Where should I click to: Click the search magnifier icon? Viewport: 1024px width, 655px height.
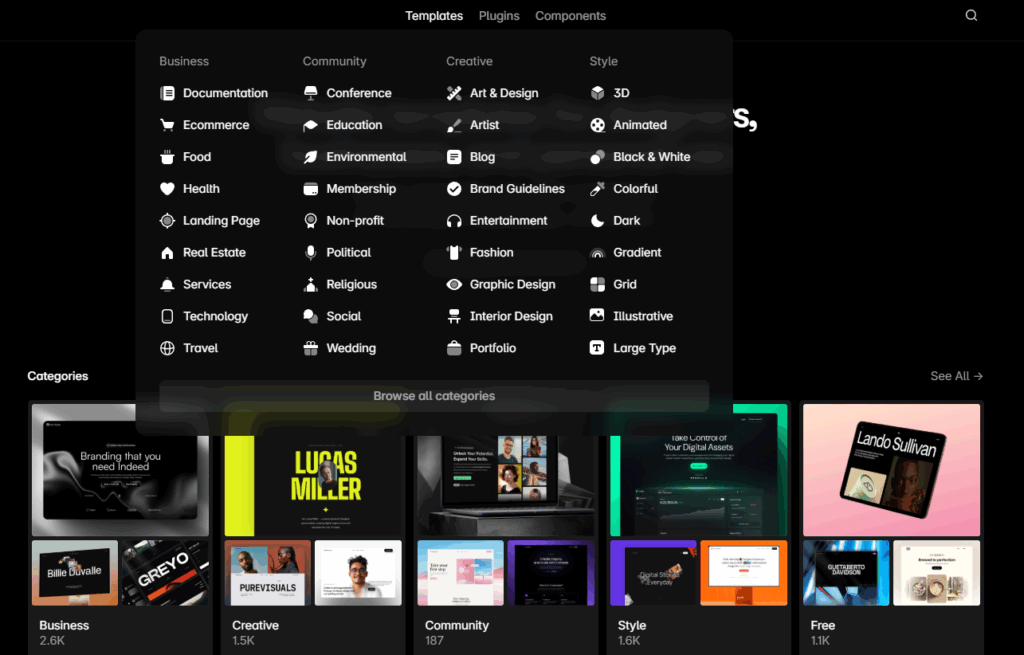tap(971, 16)
